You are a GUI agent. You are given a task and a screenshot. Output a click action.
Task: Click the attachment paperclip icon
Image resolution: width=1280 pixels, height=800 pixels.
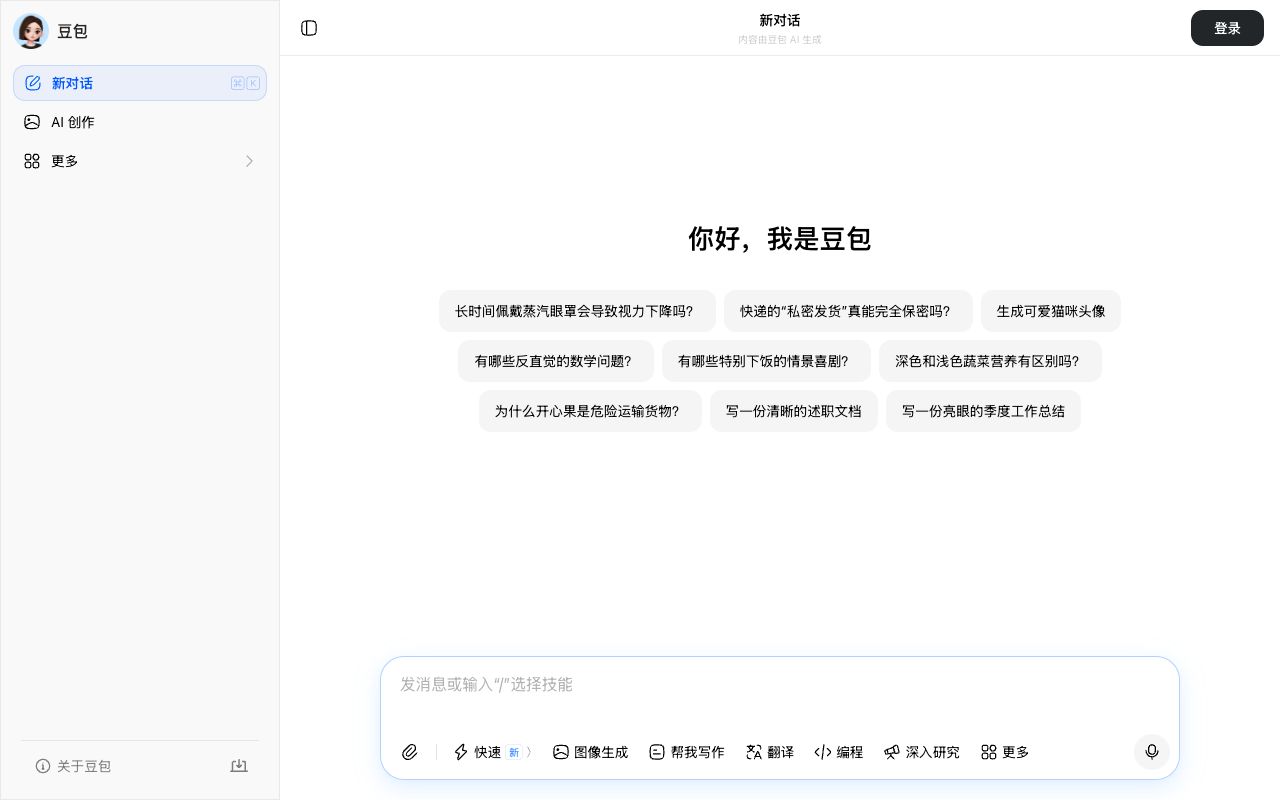coord(409,752)
